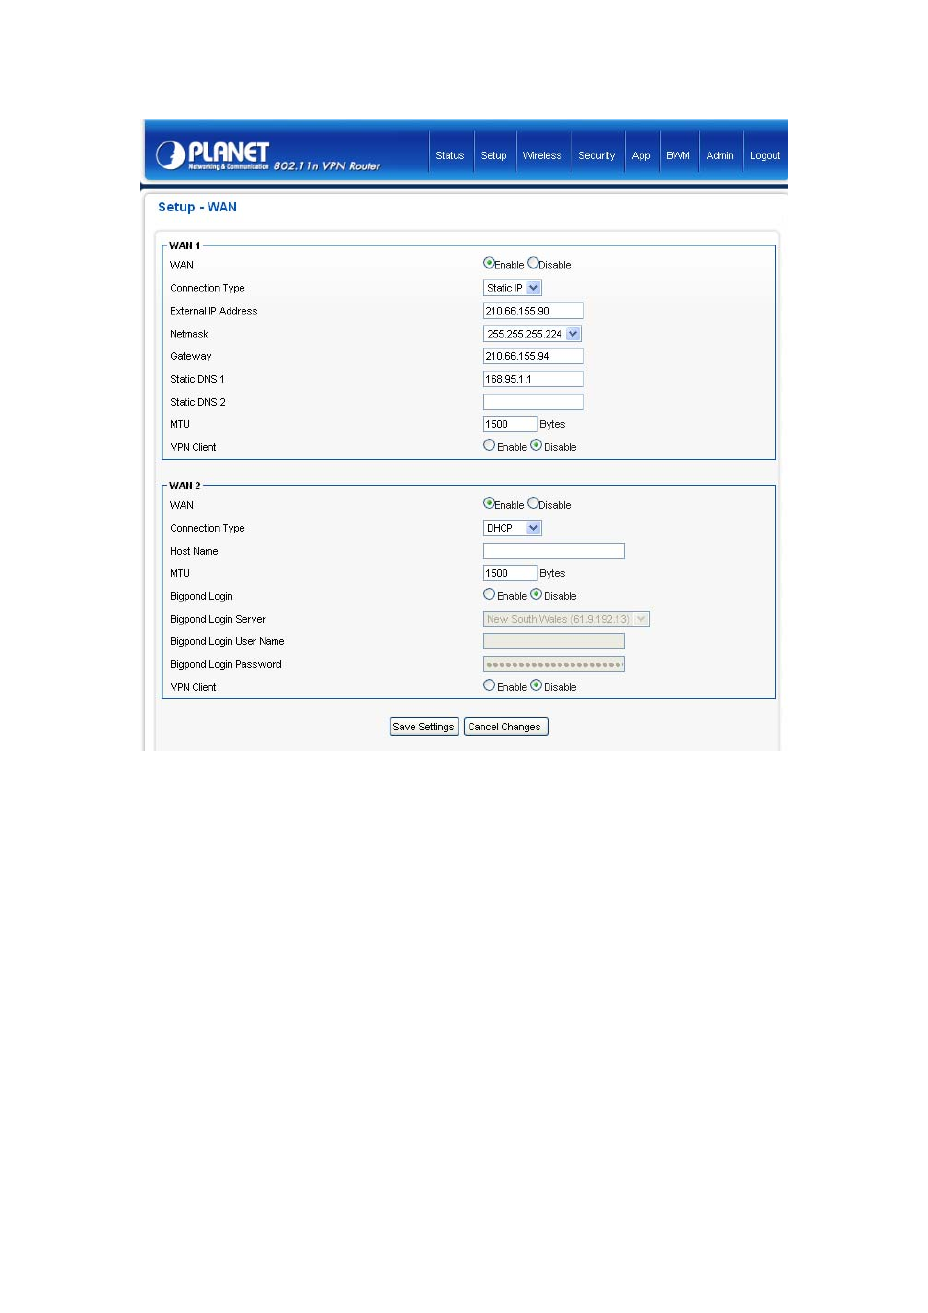Click the External IP Address field
This screenshot has height=1313, width=928.
click(533, 311)
